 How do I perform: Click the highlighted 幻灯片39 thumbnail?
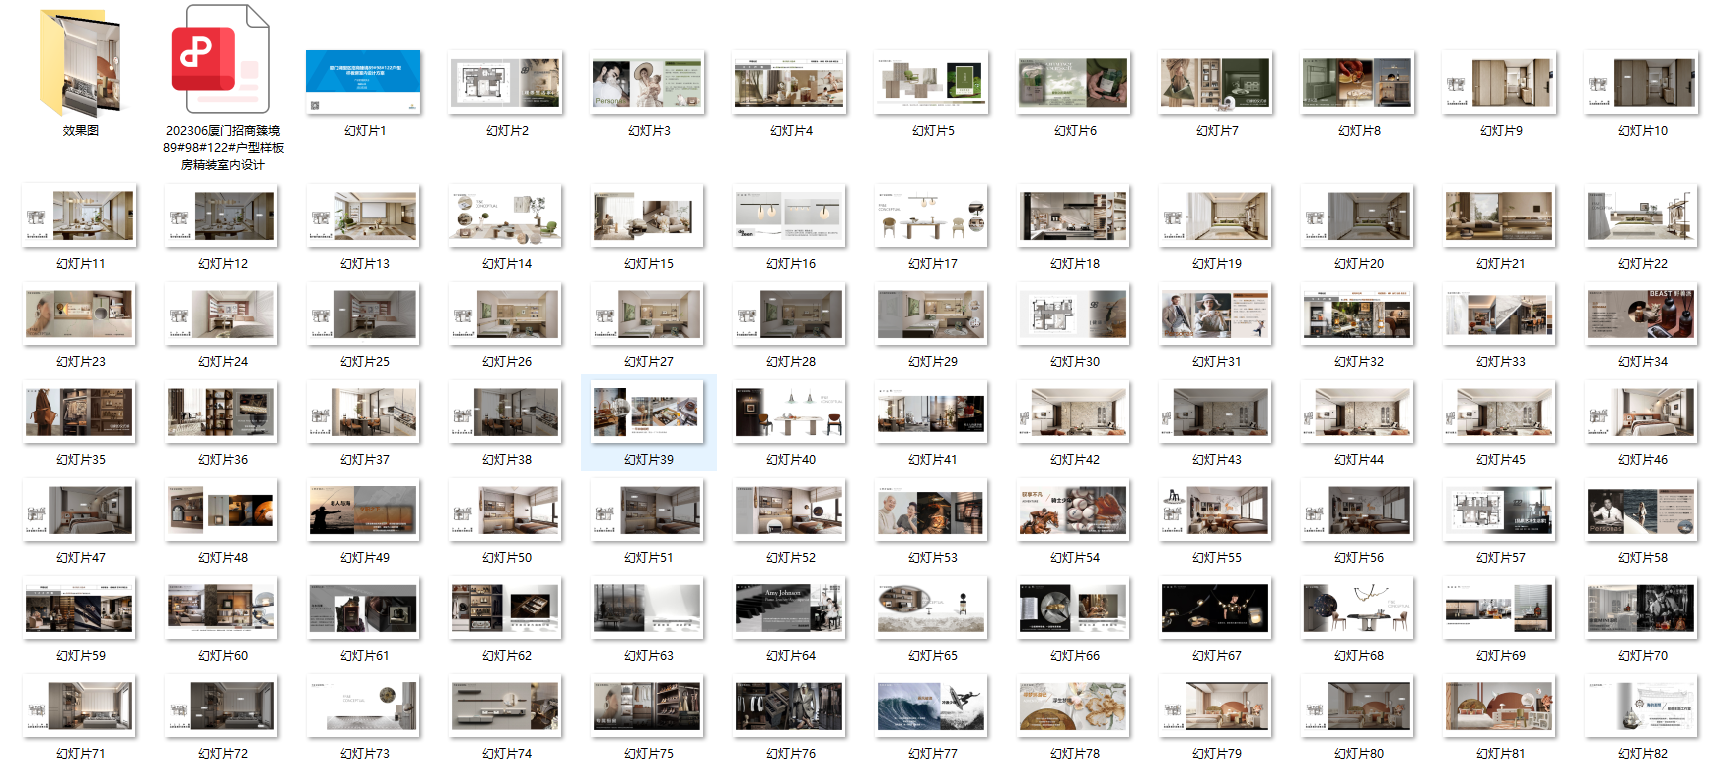tap(648, 412)
